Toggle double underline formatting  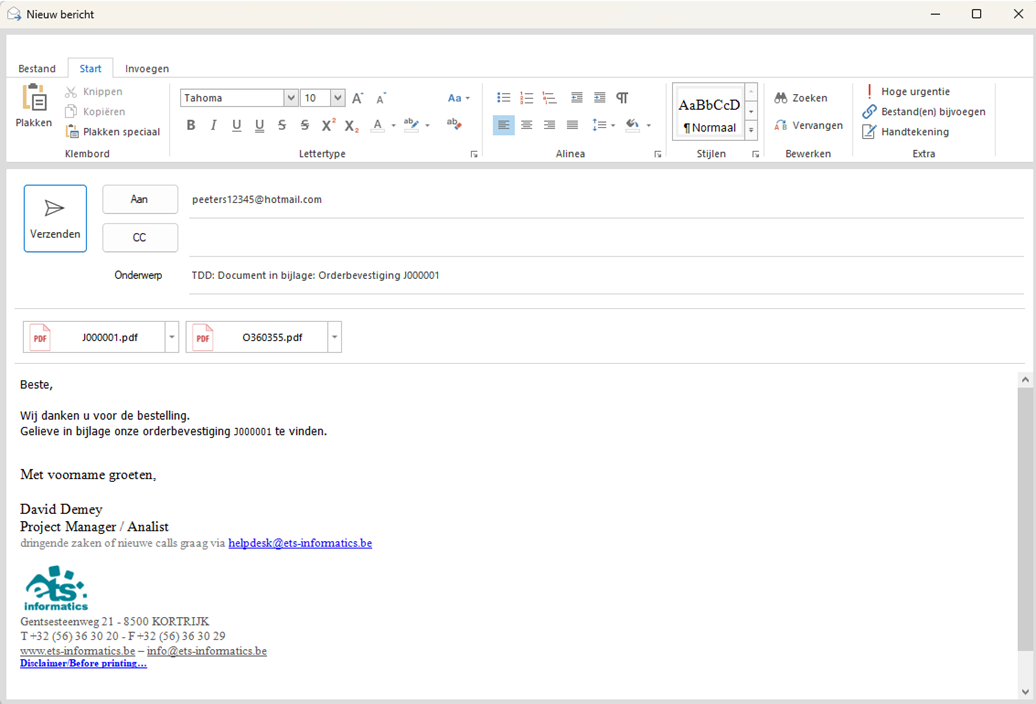tap(259, 125)
